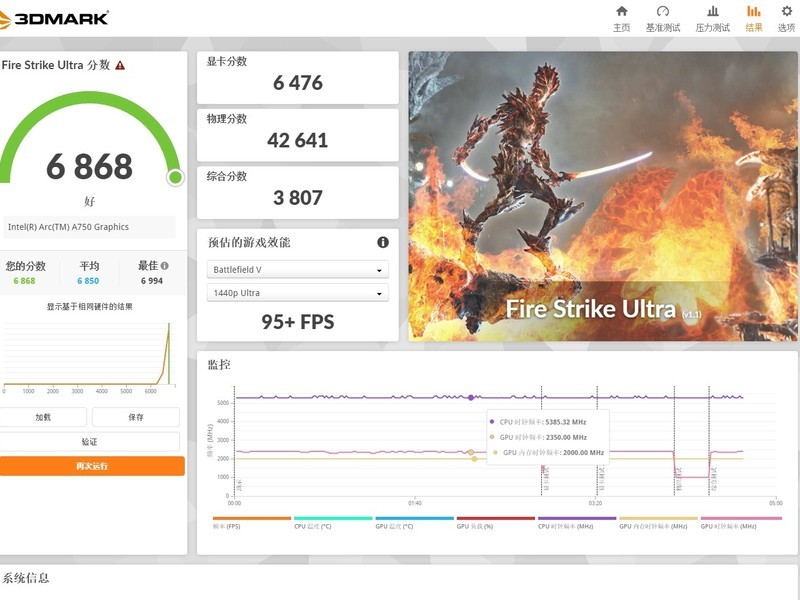Click the info icon beside 最佳
Viewport: 800px width, 600px height.
point(164,266)
